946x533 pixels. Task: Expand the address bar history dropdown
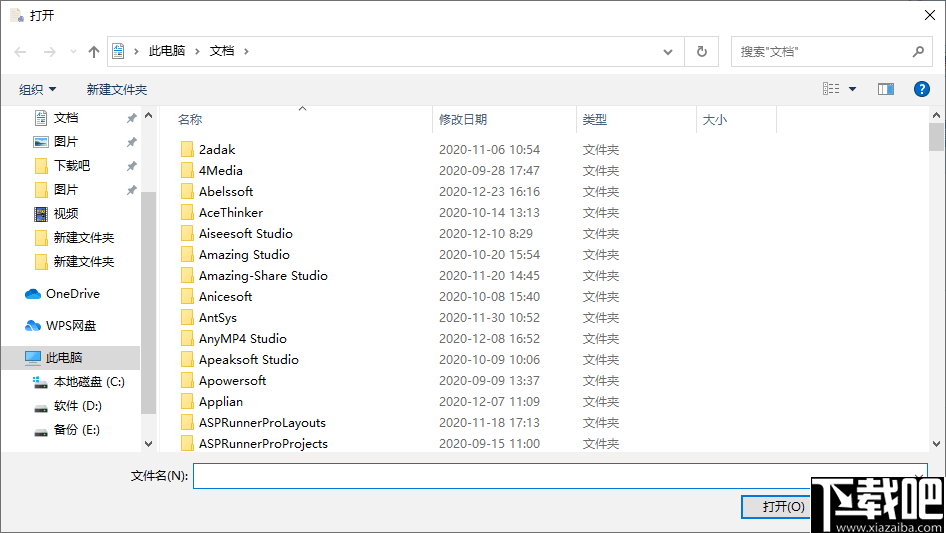point(668,52)
